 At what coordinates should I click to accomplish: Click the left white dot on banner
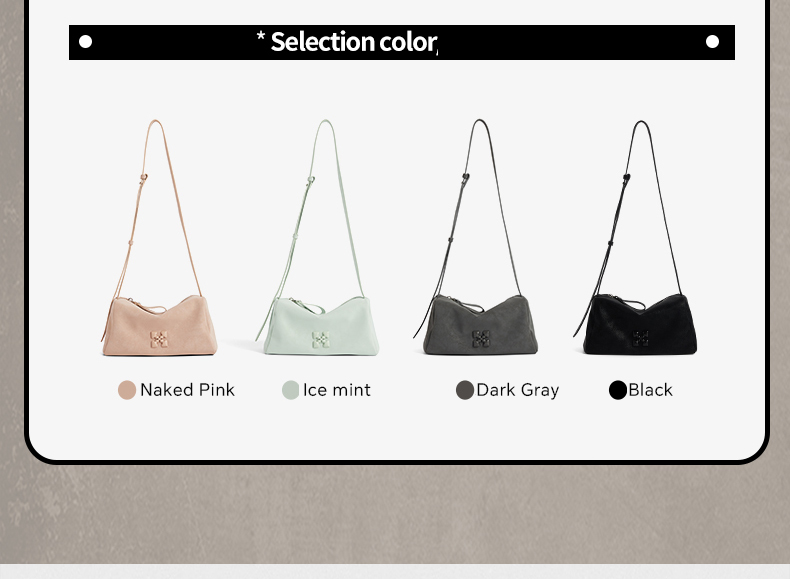[86, 41]
